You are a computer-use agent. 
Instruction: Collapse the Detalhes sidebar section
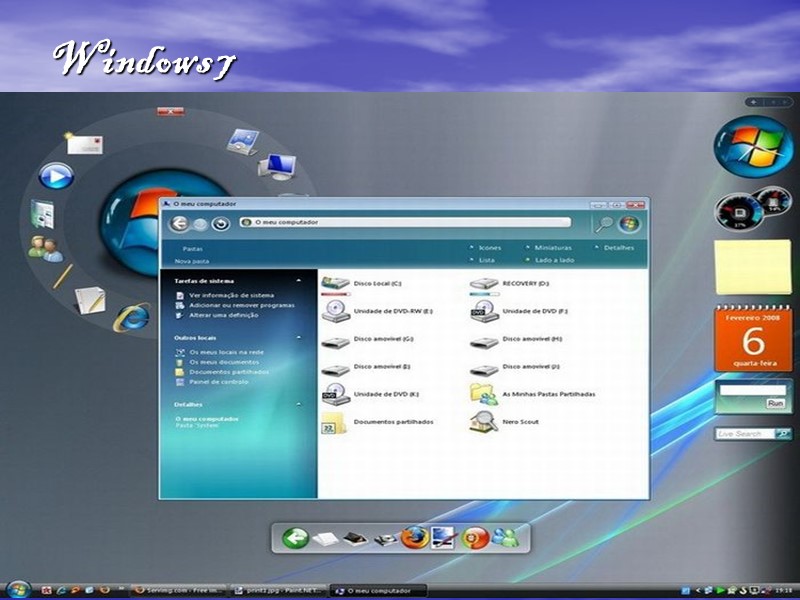tap(299, 404)
